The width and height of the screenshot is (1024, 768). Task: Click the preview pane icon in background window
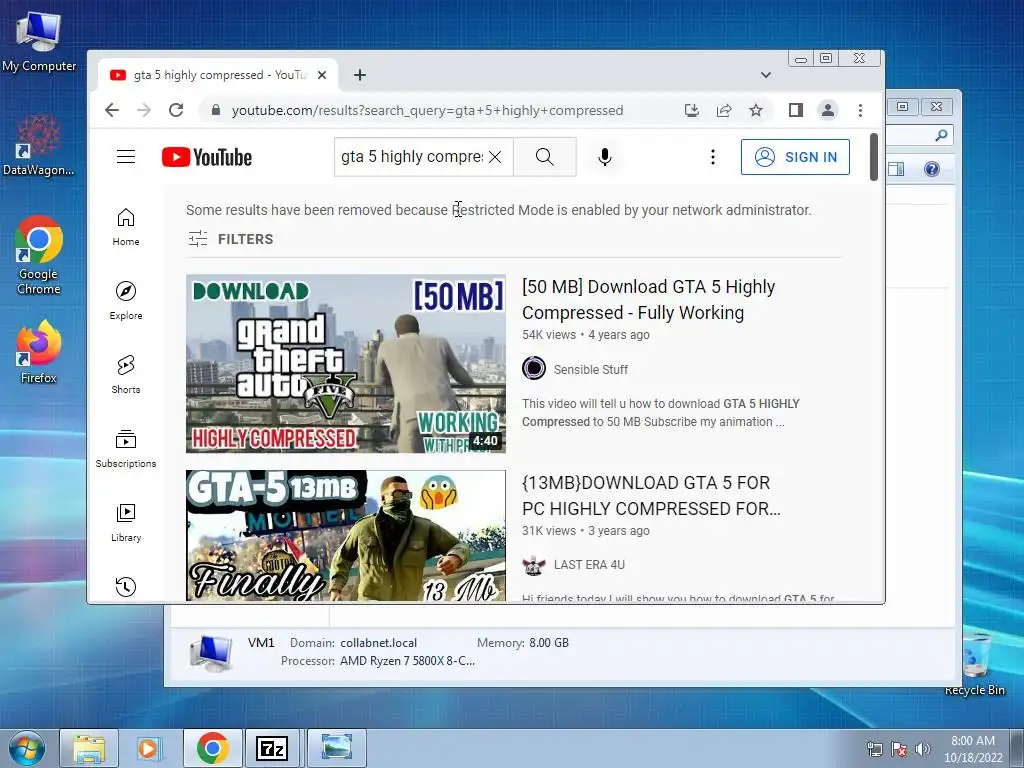(896, 169)
